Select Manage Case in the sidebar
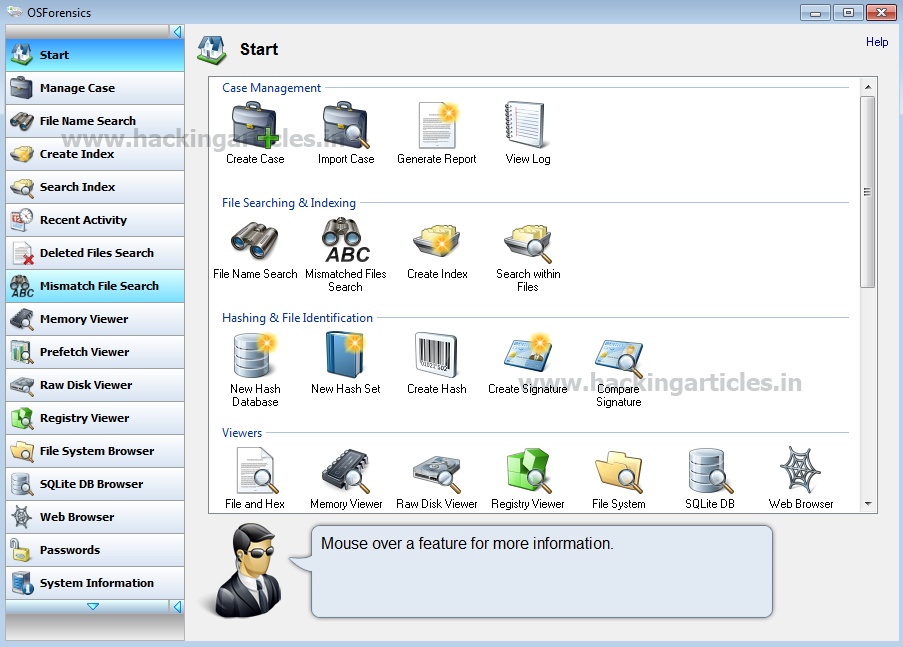Viewport: 903px width, 647px height. point(95,88)
